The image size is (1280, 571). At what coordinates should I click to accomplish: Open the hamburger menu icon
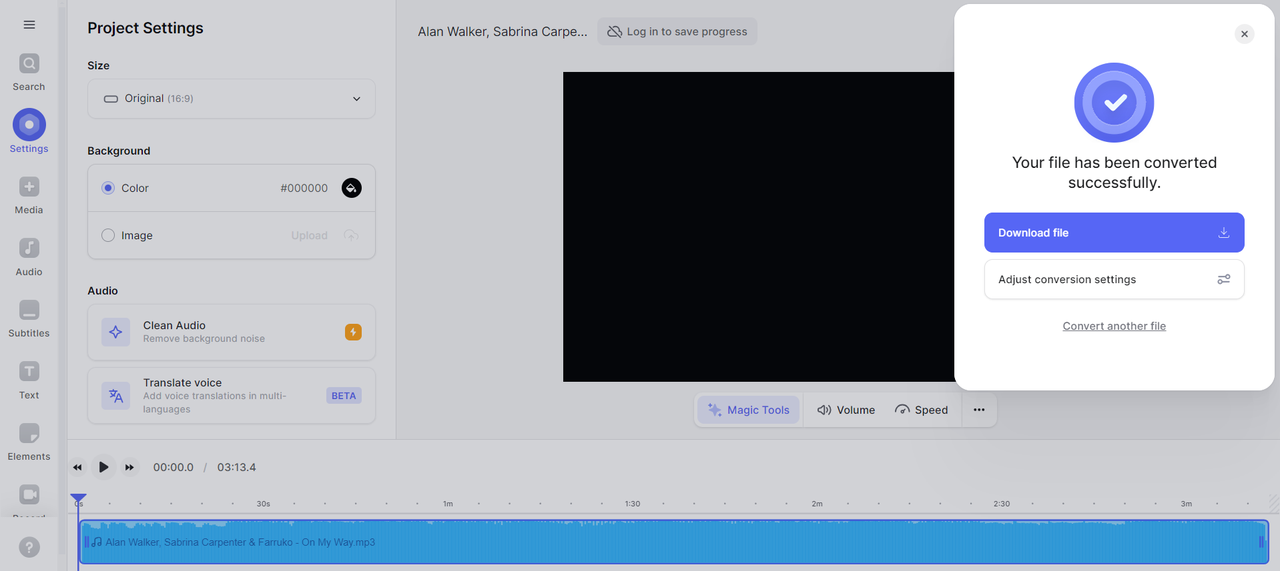click(x=29, y=25)
